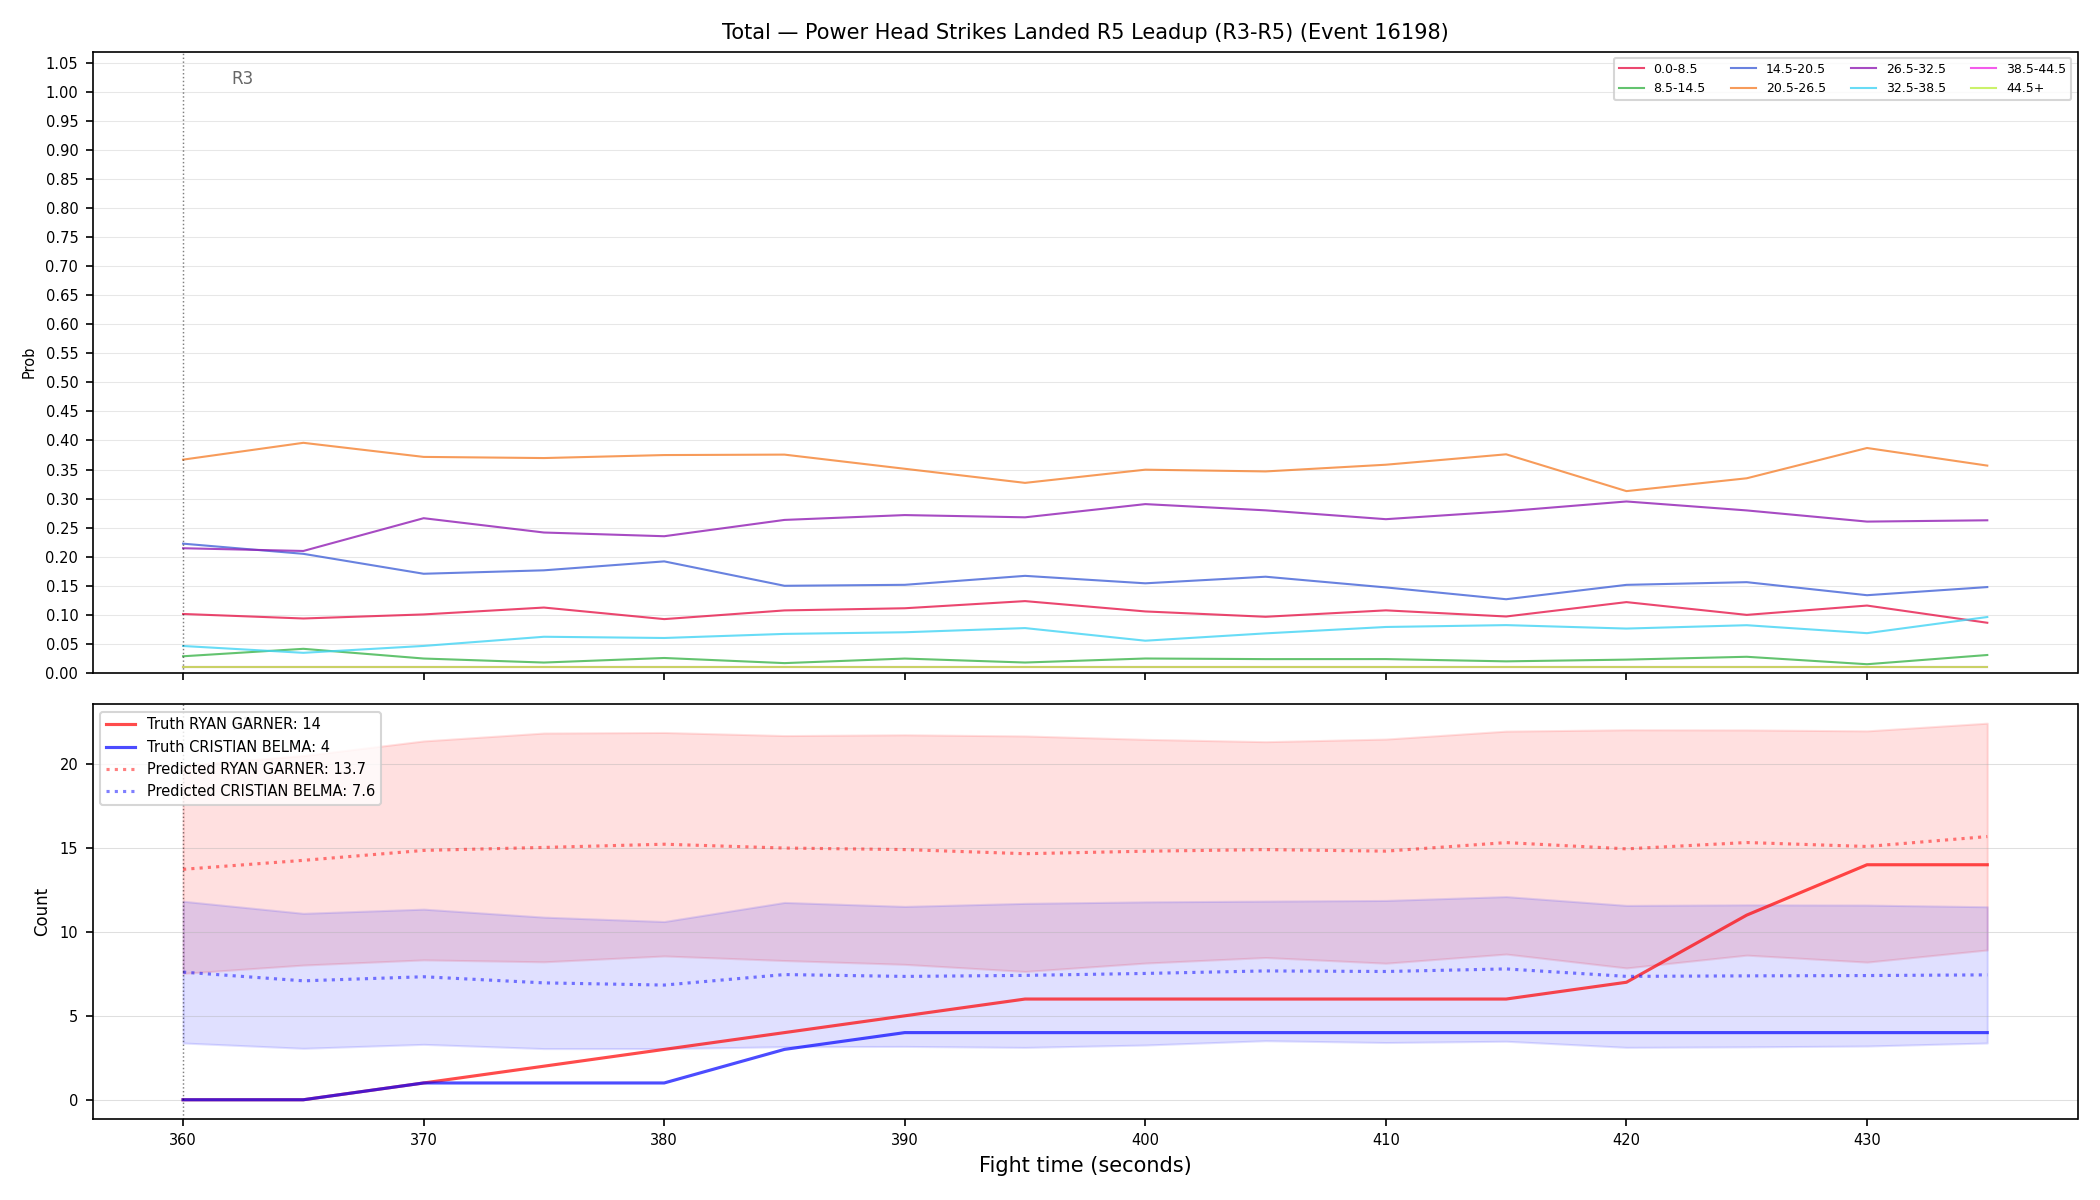
Task: Click the 390 x-axis tick label
Action: tap(904, 1138)
